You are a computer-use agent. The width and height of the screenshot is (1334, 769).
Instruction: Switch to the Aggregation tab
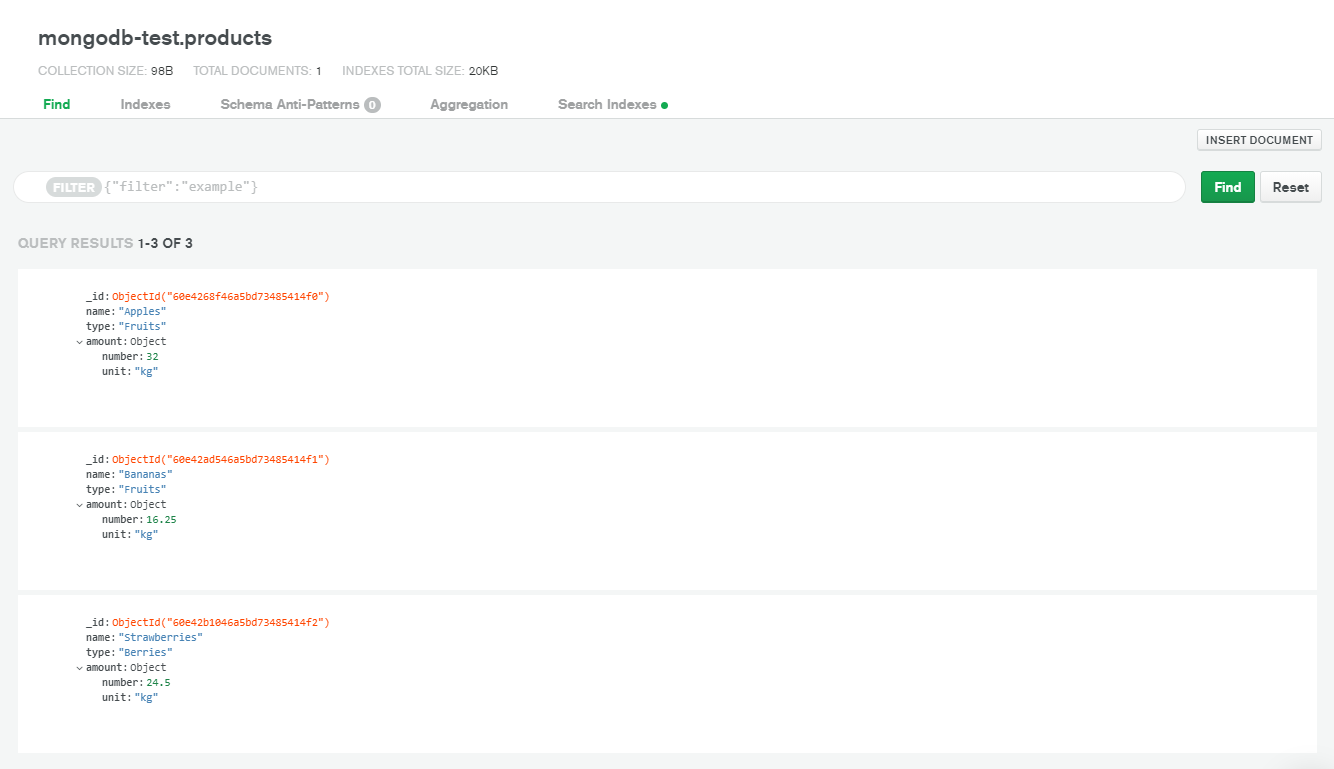469,104
